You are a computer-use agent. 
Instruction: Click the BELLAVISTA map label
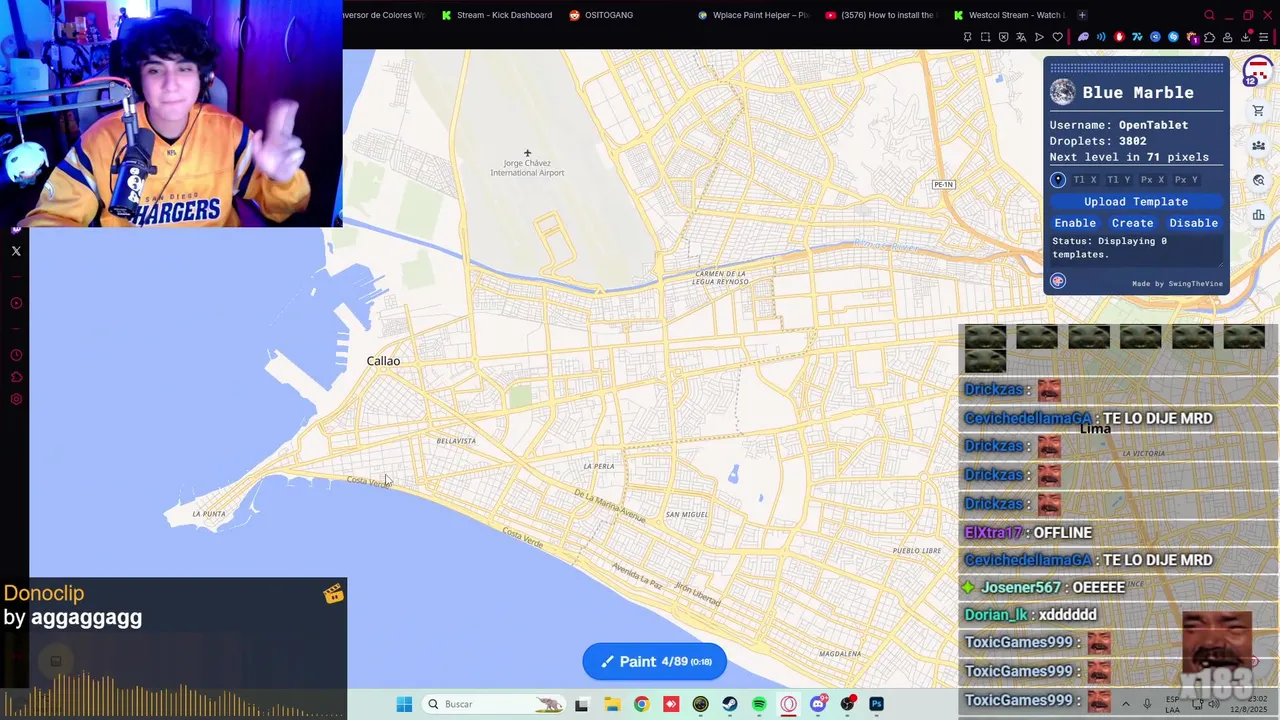click(456, 441)
